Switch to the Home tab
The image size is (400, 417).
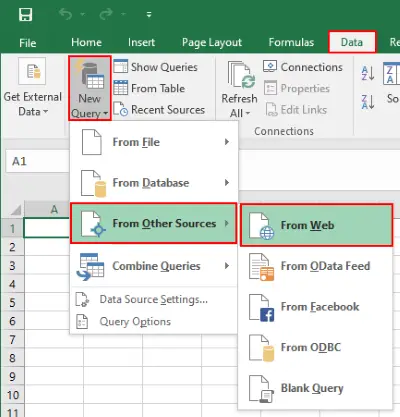tap(86, 42)
